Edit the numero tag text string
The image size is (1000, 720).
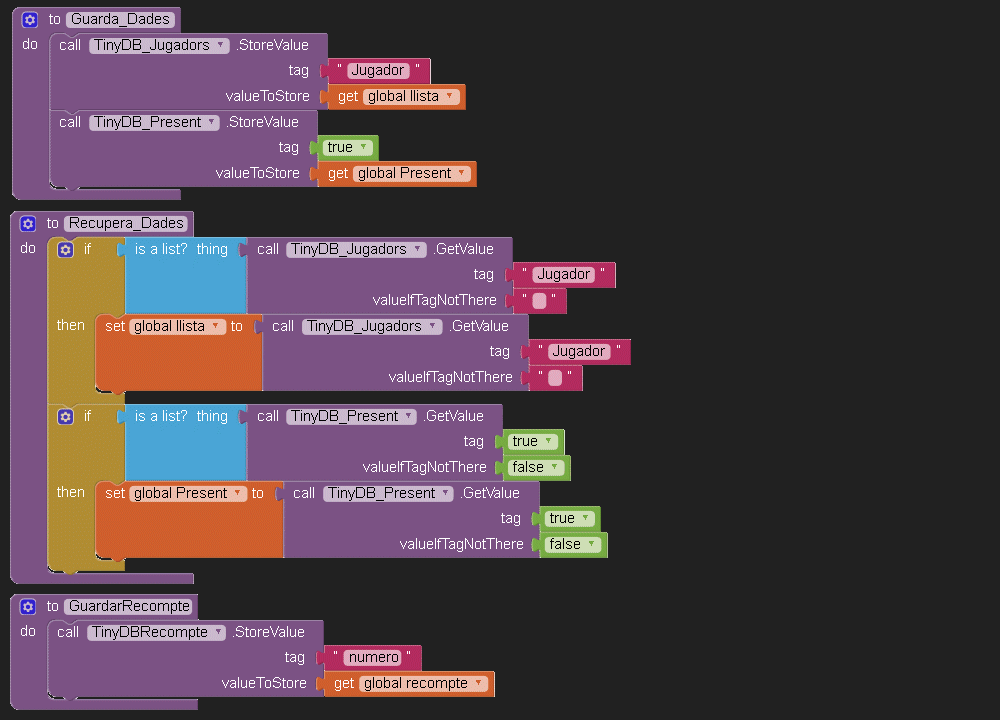pyautogui.click(x=371, y=658)
